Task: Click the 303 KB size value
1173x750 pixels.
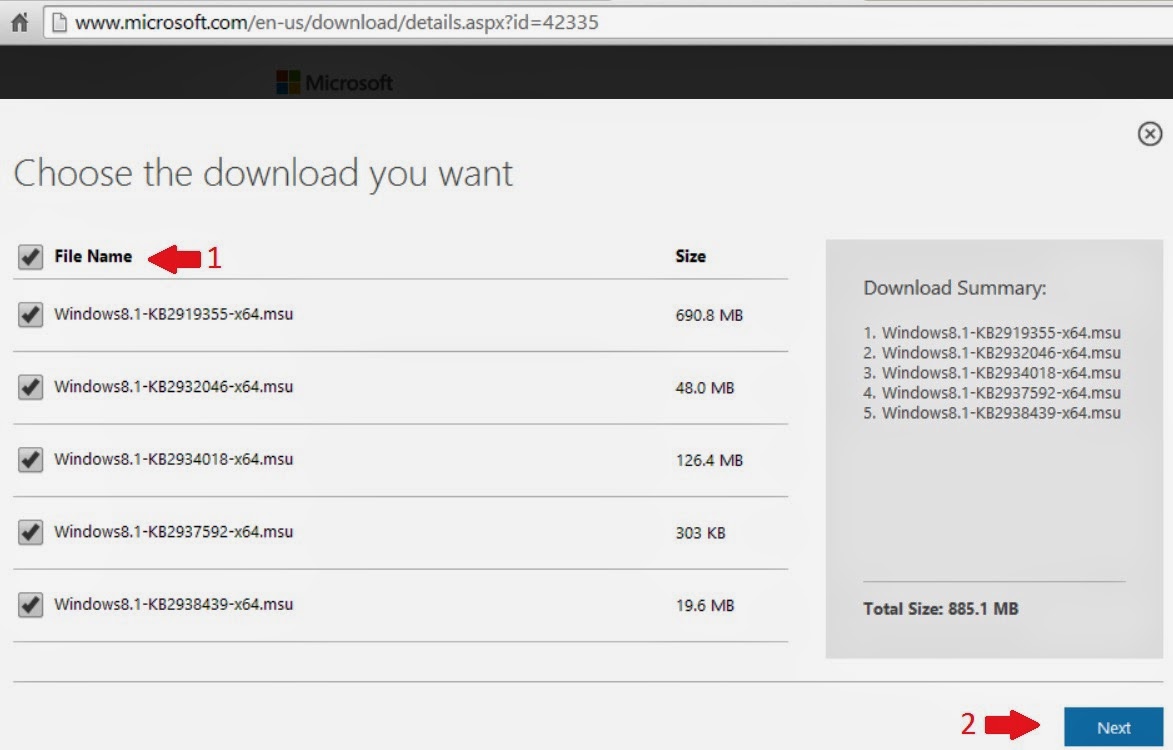Action: [700, 532]
